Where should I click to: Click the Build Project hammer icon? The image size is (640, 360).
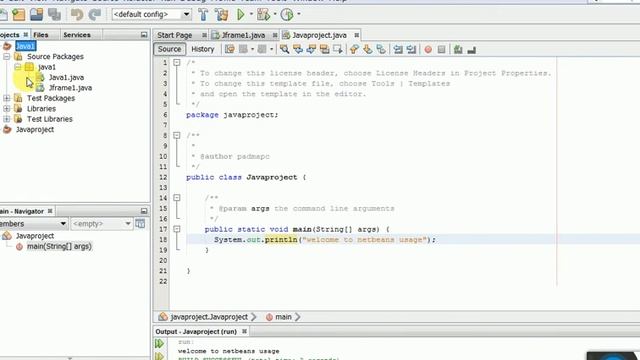point(203,15)
